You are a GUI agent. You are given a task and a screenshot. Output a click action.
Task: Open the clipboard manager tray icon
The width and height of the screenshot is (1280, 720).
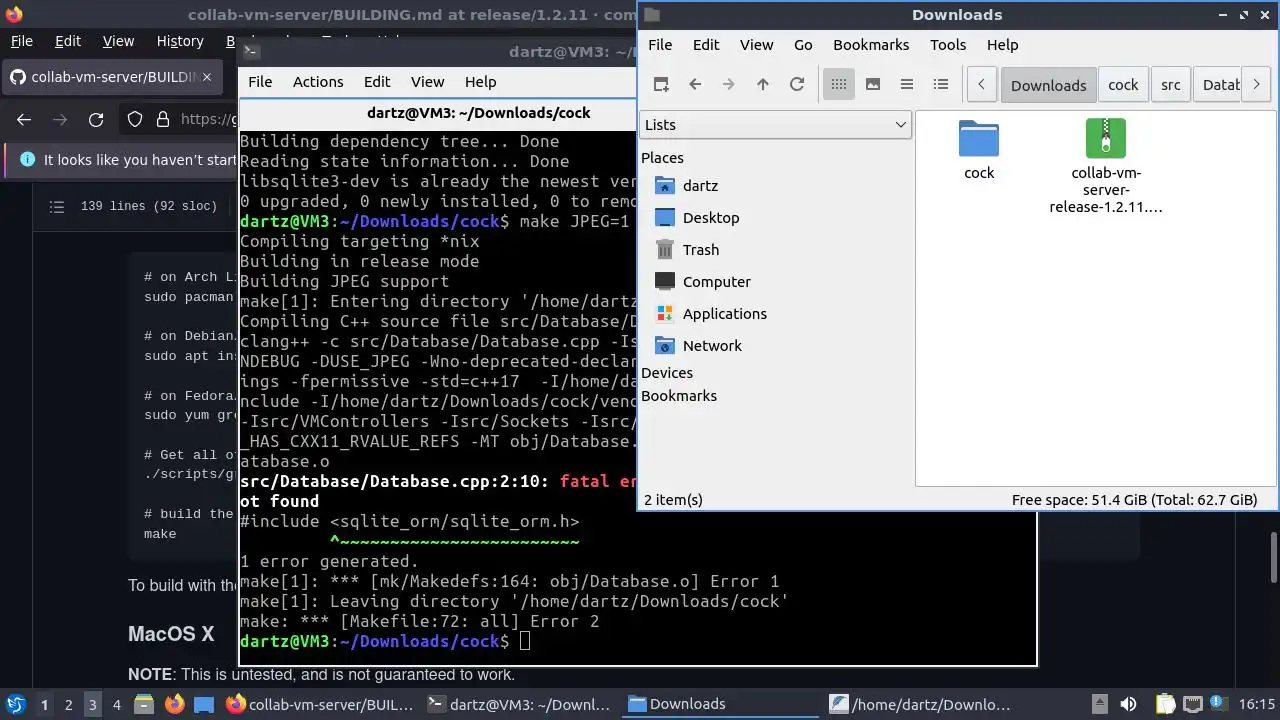[1165, 704]
